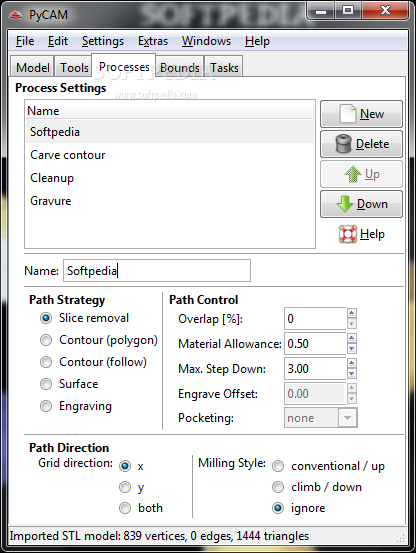Switch to the Bounds tab
Viewport: 416px width, 553px height.
180,67
